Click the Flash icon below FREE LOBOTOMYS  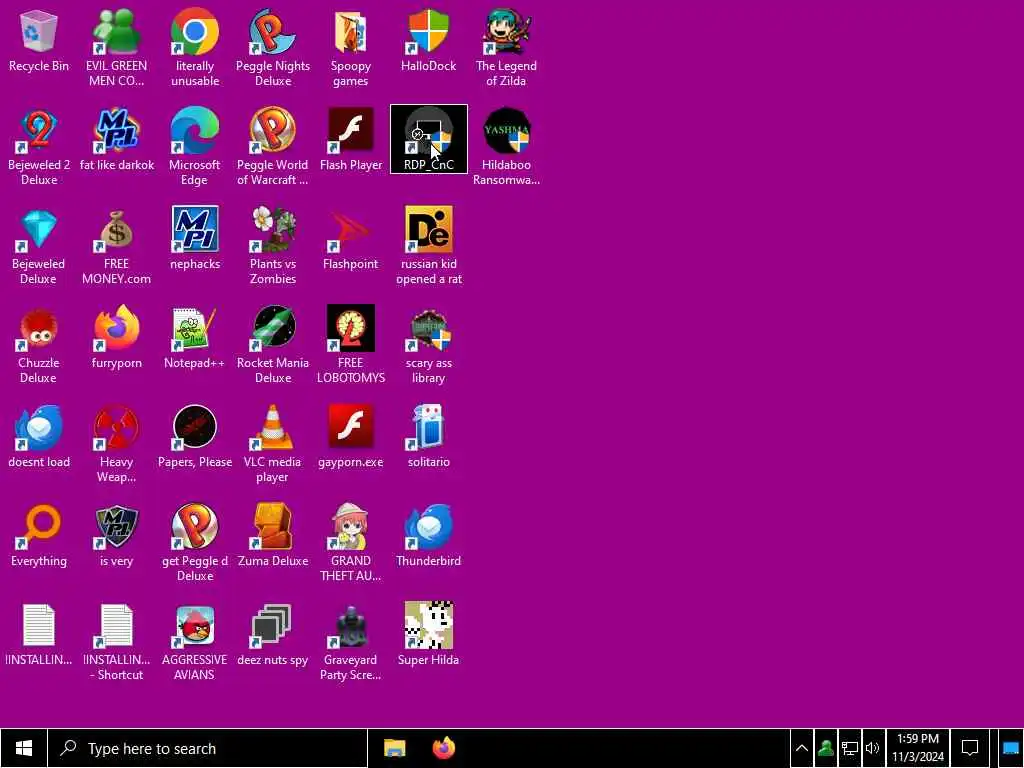[351, 438]
